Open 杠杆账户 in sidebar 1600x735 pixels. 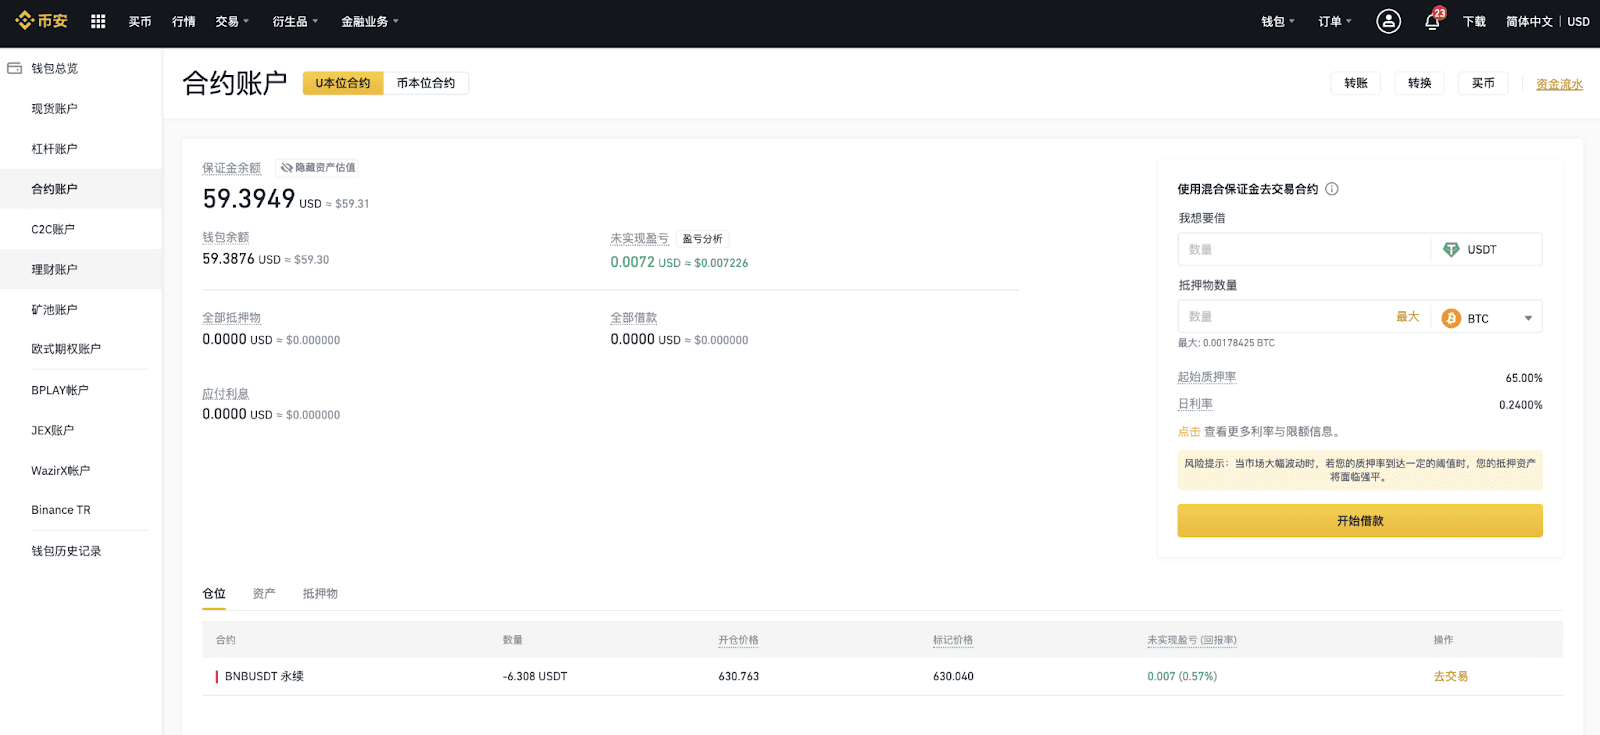[54, 149]
